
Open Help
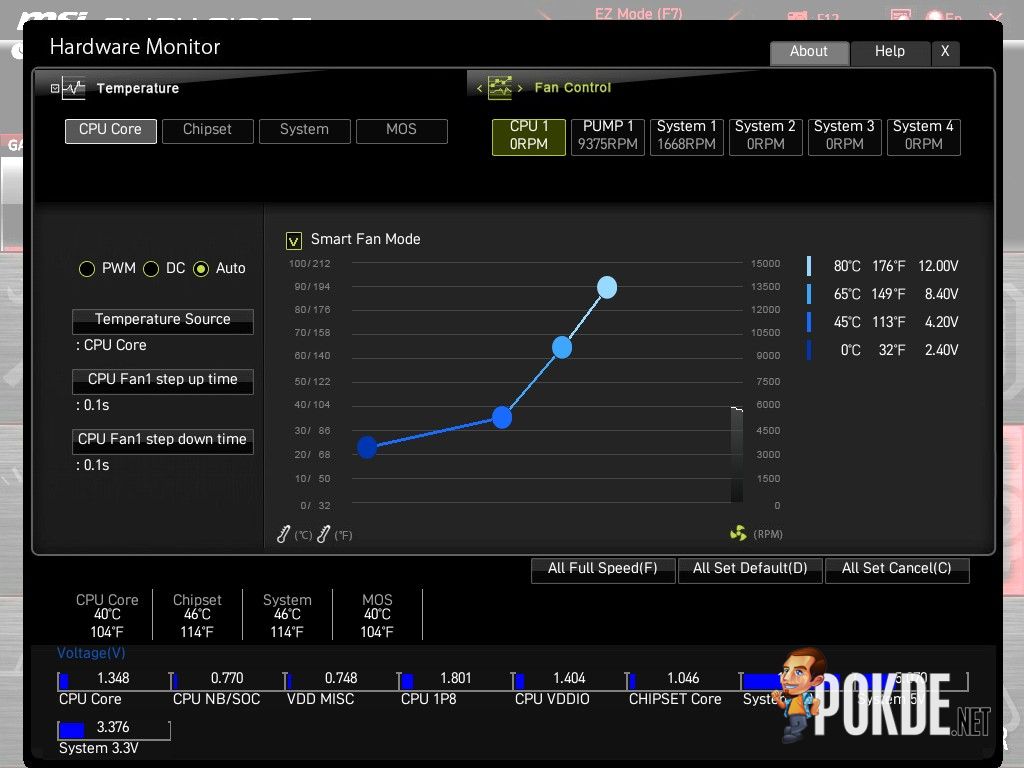889,52
